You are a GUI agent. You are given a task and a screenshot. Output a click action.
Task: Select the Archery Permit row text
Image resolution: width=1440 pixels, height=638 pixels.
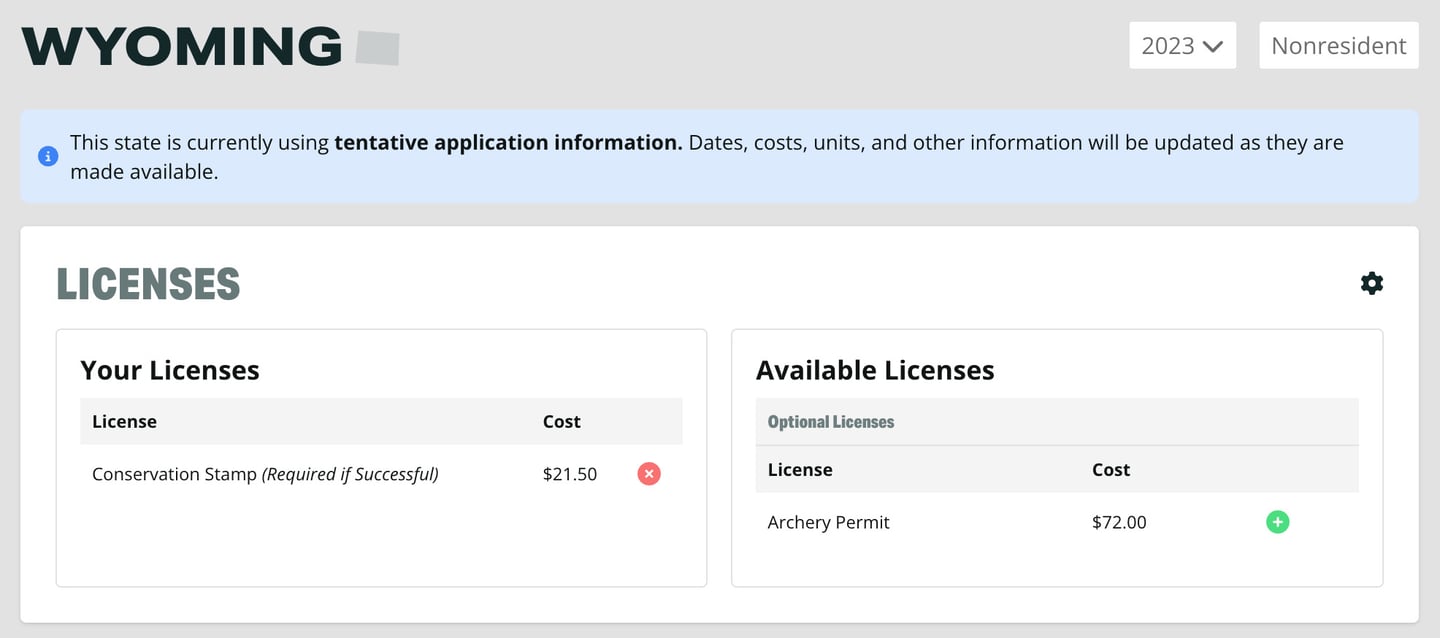click(828, 522)
